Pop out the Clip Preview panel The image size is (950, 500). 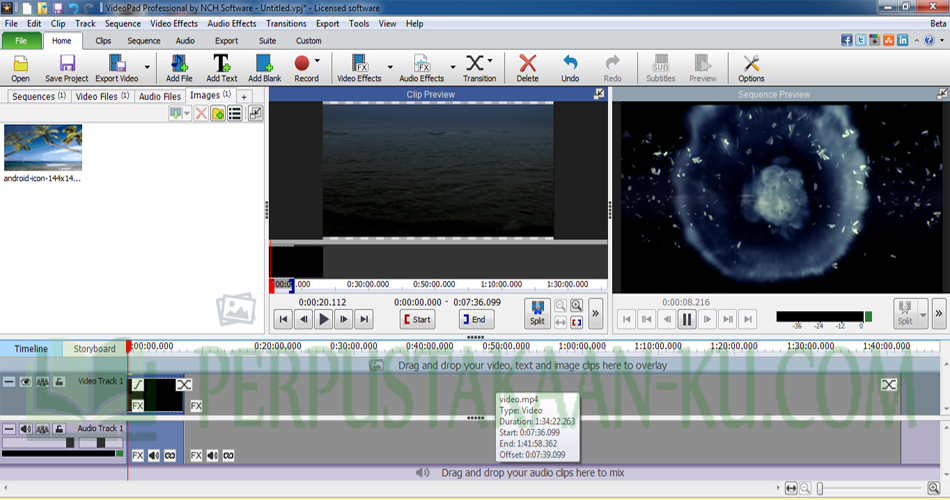point(599,94)
